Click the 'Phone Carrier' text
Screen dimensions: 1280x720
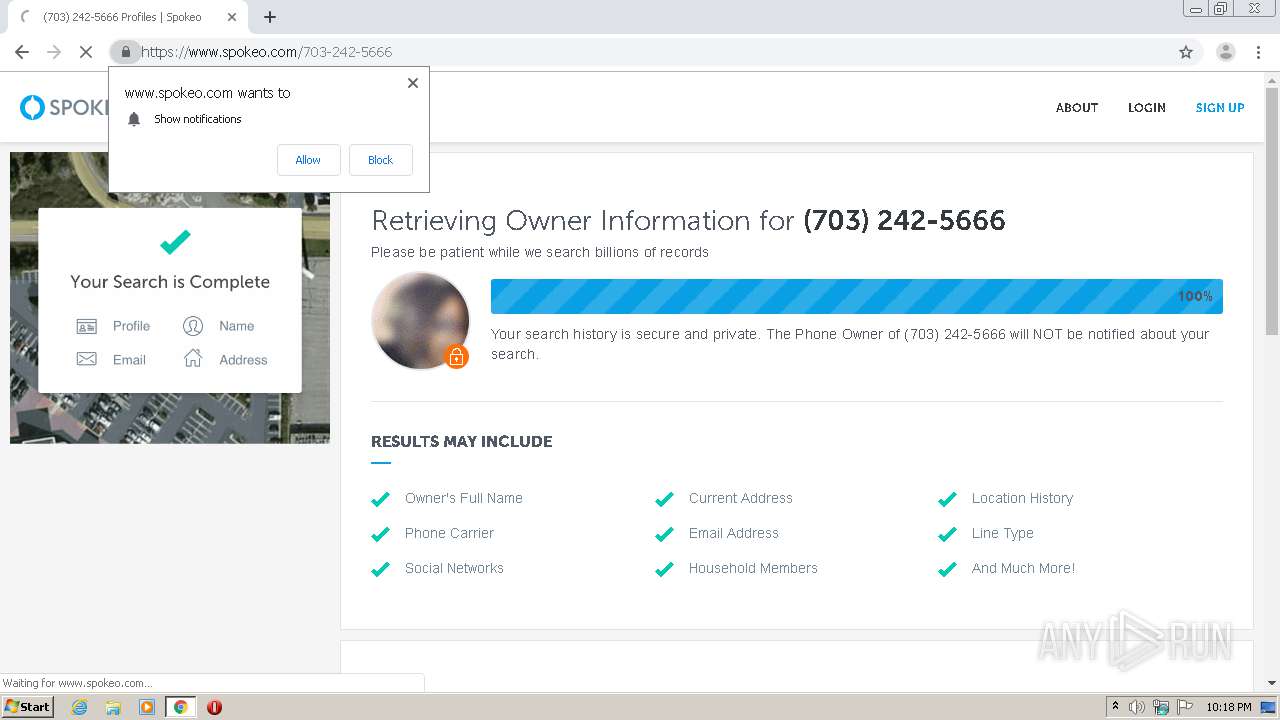(449, 533)
